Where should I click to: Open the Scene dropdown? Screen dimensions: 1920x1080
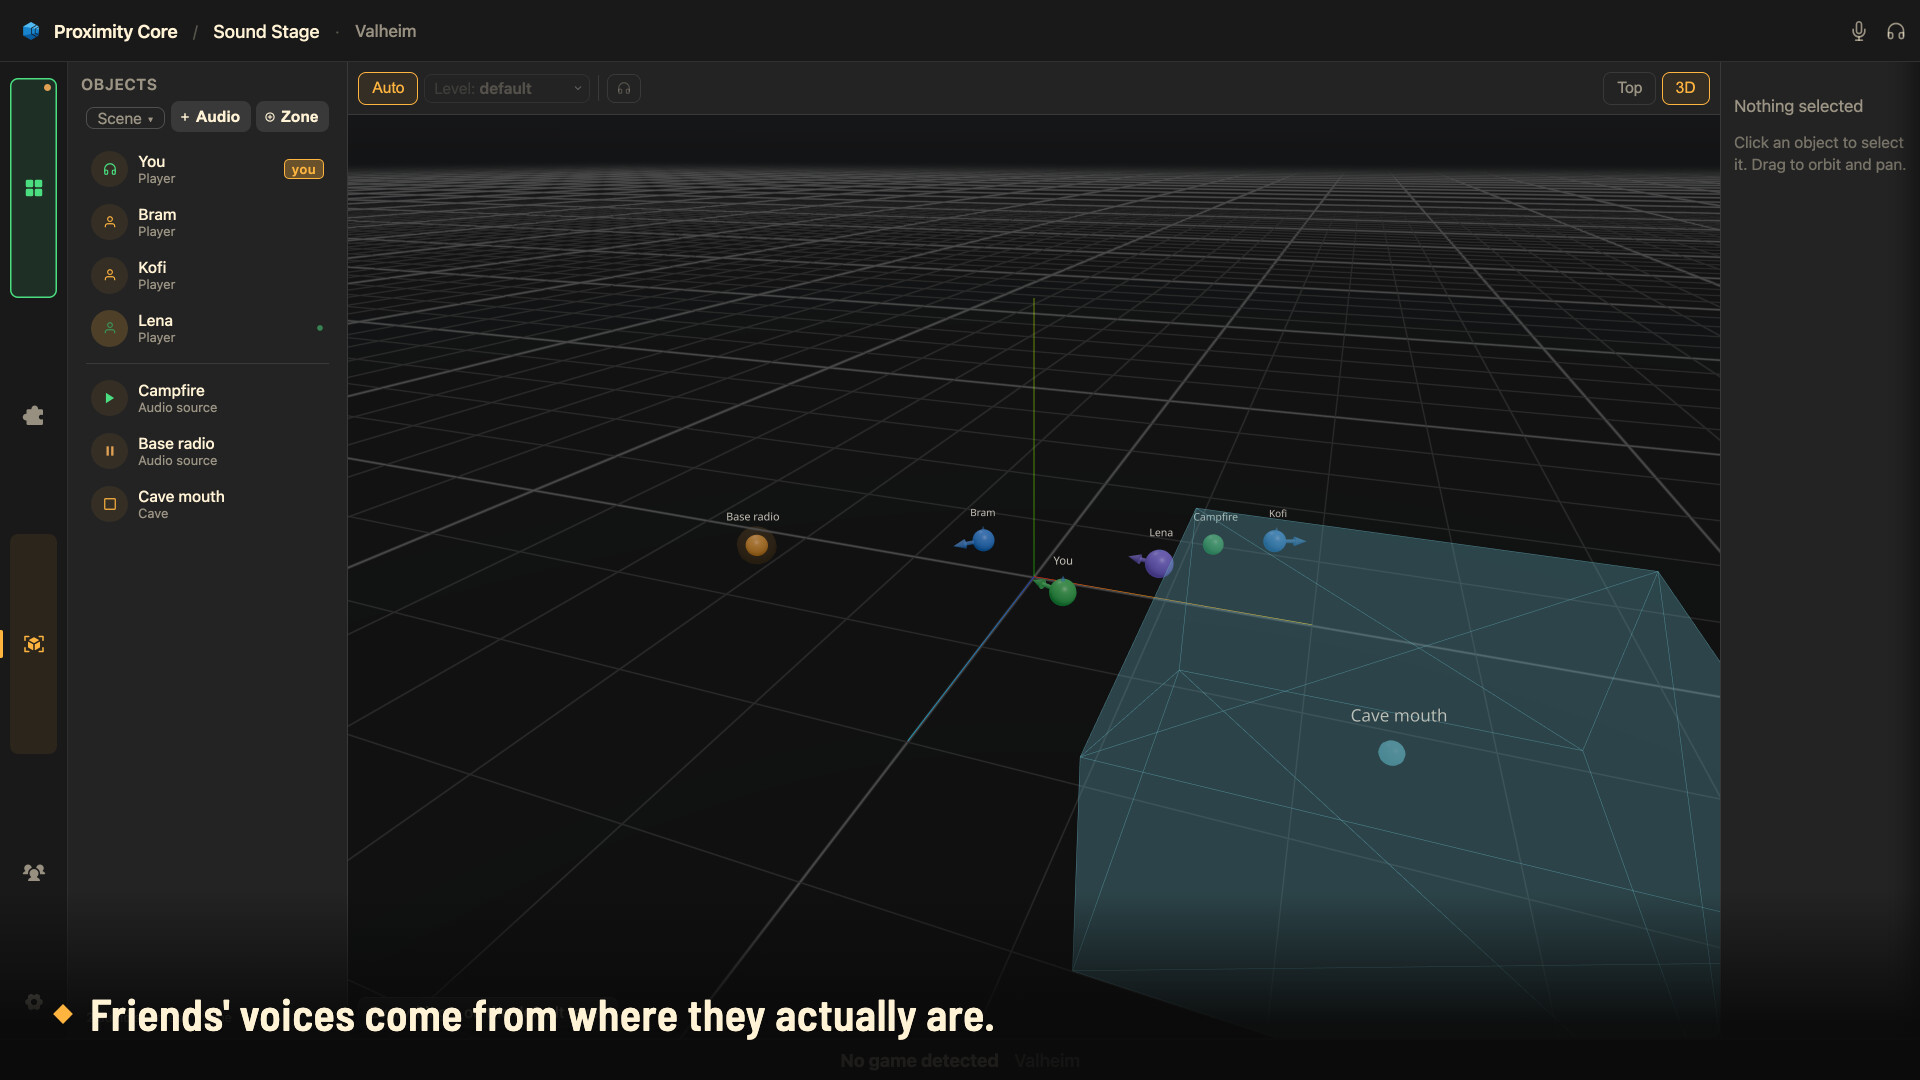125,118
